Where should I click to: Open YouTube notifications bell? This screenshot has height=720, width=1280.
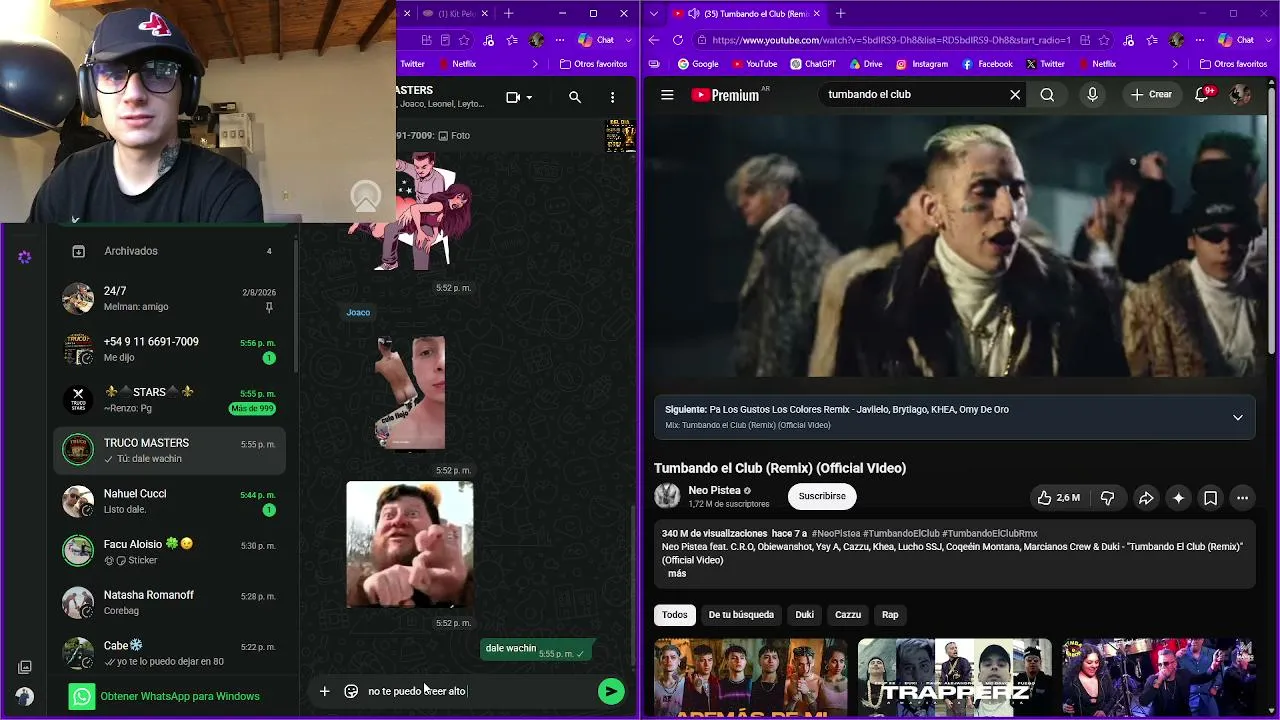(1203, 94)
